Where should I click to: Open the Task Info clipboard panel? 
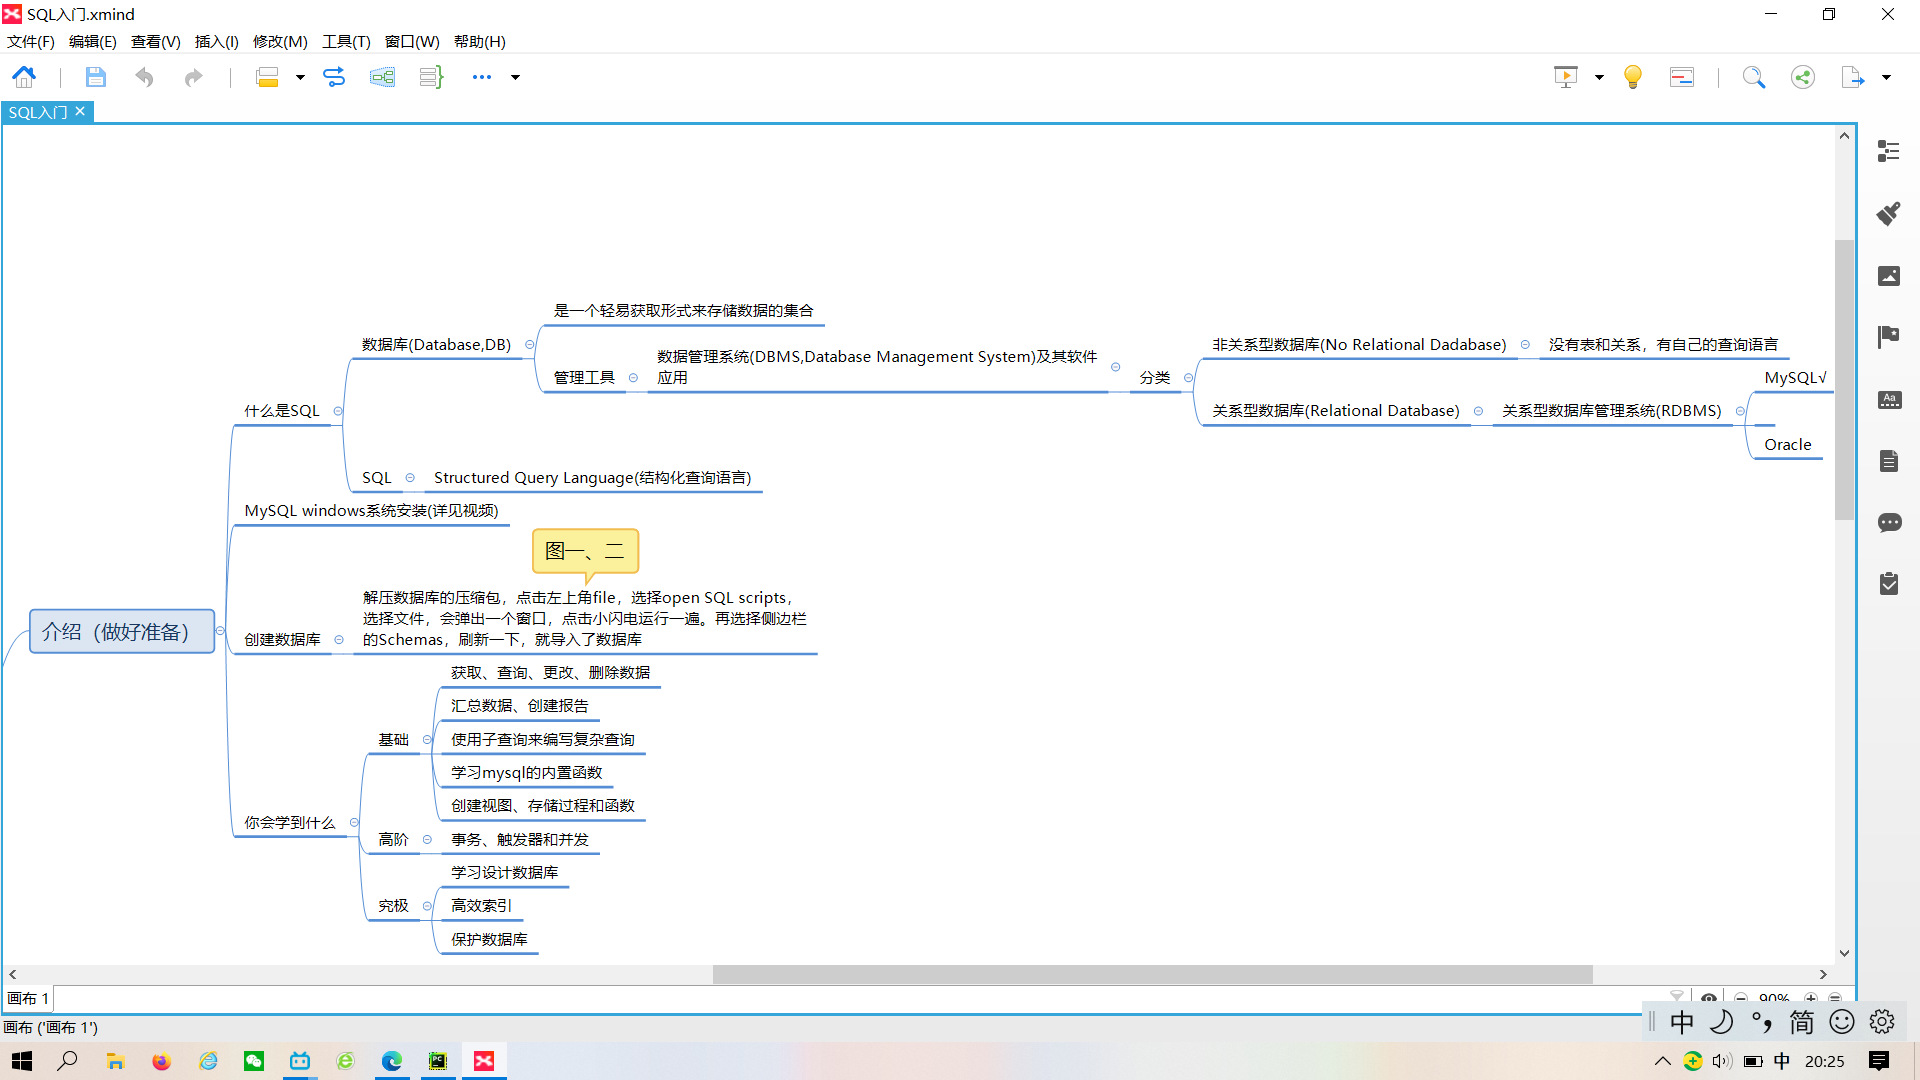pos(1888,584)
